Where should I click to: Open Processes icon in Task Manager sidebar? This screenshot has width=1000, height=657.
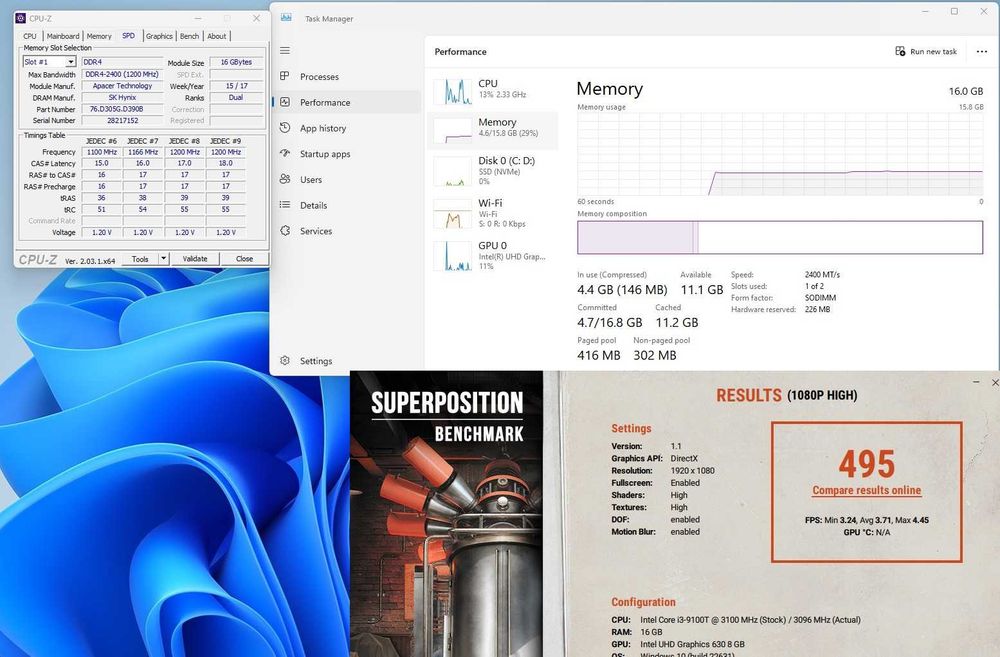coord(285,76)
